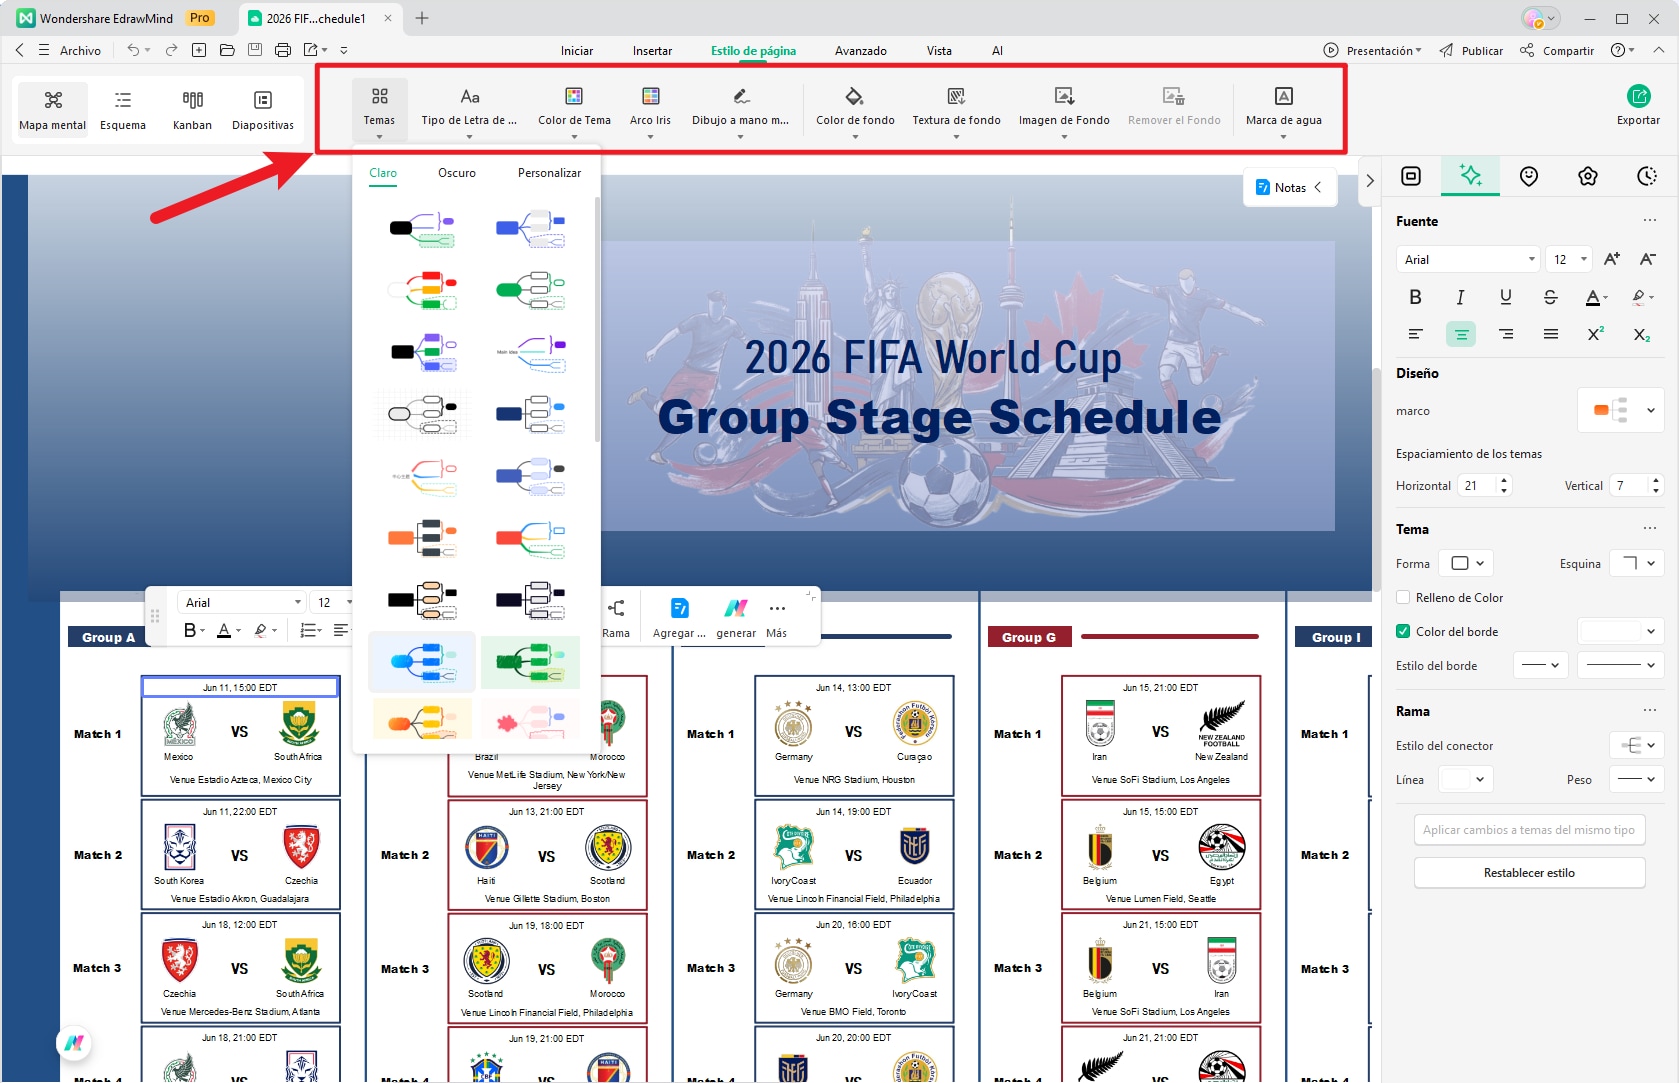This screenshot has width=1679, height=1083.
Task: Open the Arial font family dropdown
Action: tap(1467, 259)
